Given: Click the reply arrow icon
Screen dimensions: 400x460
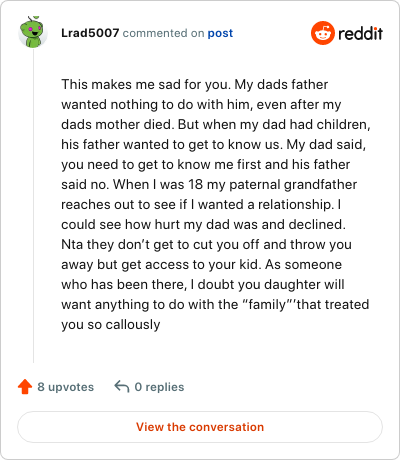Looking at the screenshot, I should [122, 387].
